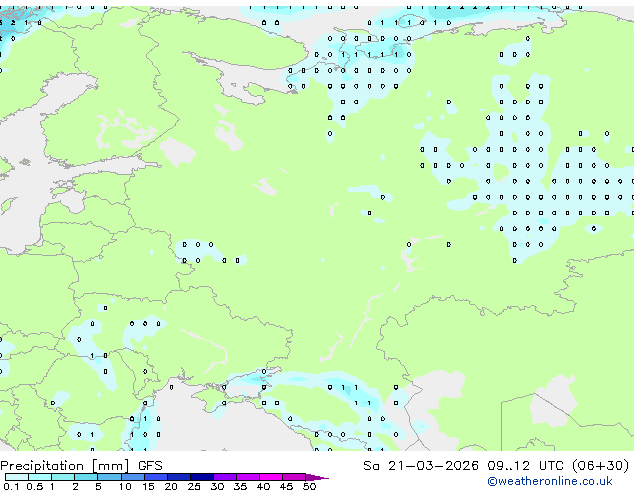Select the 'Precipitation [mm] GFS' title text
The width and height of the screenshot is (634, 490).
coord(81,466)
